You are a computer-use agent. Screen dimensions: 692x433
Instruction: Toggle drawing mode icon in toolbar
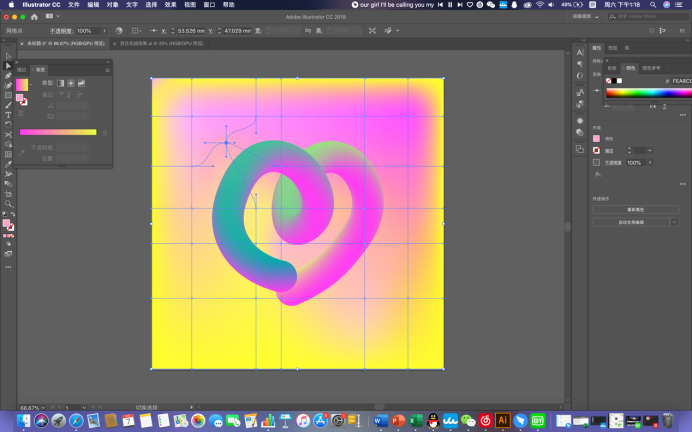(8, 244)
